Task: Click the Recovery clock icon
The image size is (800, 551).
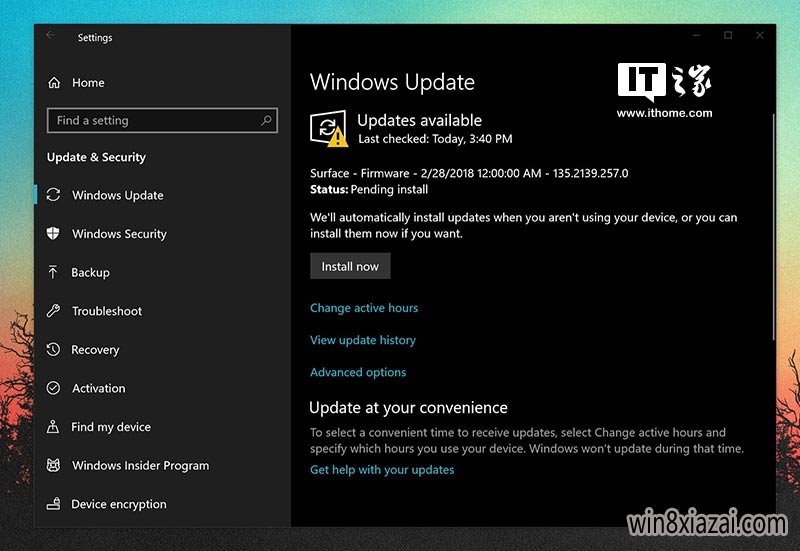Action: (x=53, y=349)
